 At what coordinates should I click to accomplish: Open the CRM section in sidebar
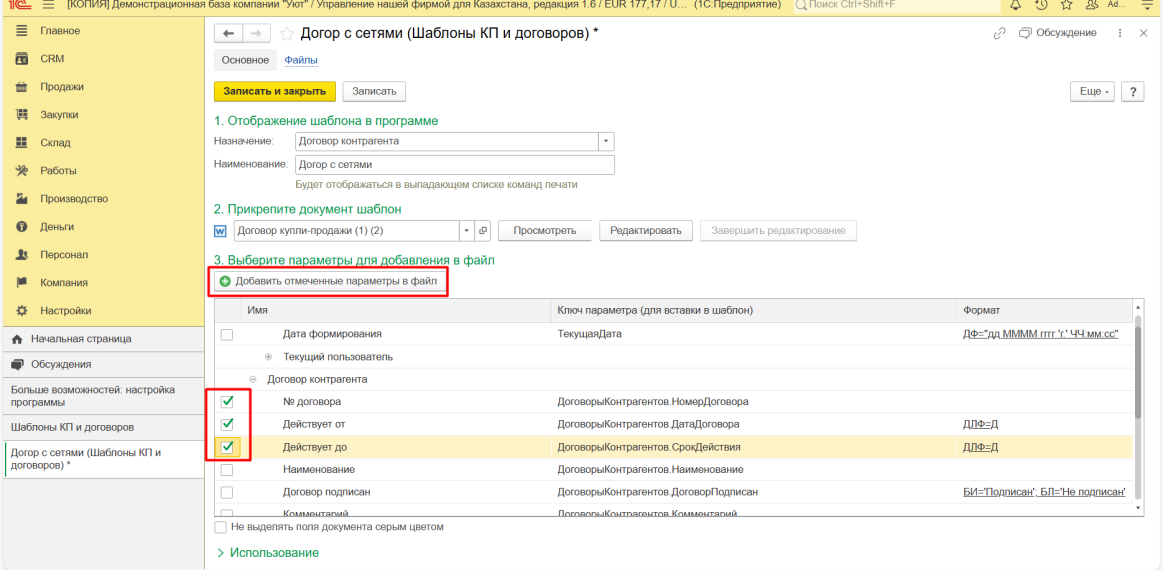click(x=52, y=59)
